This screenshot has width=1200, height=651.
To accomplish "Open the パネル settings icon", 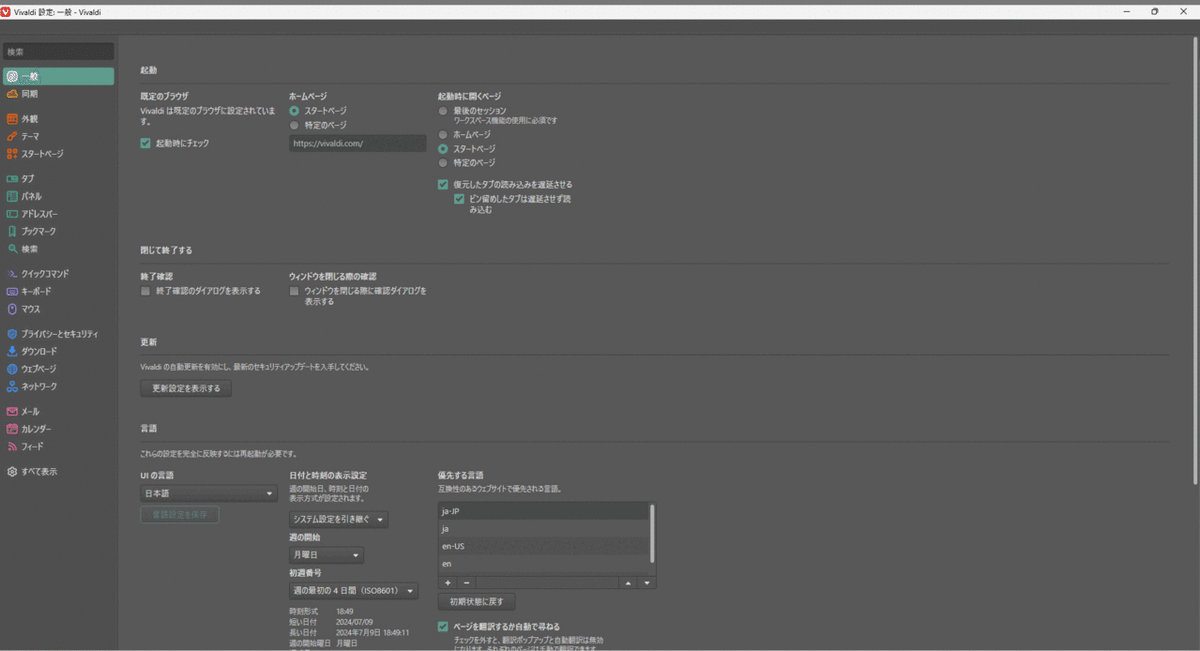I will click(12, 196).
